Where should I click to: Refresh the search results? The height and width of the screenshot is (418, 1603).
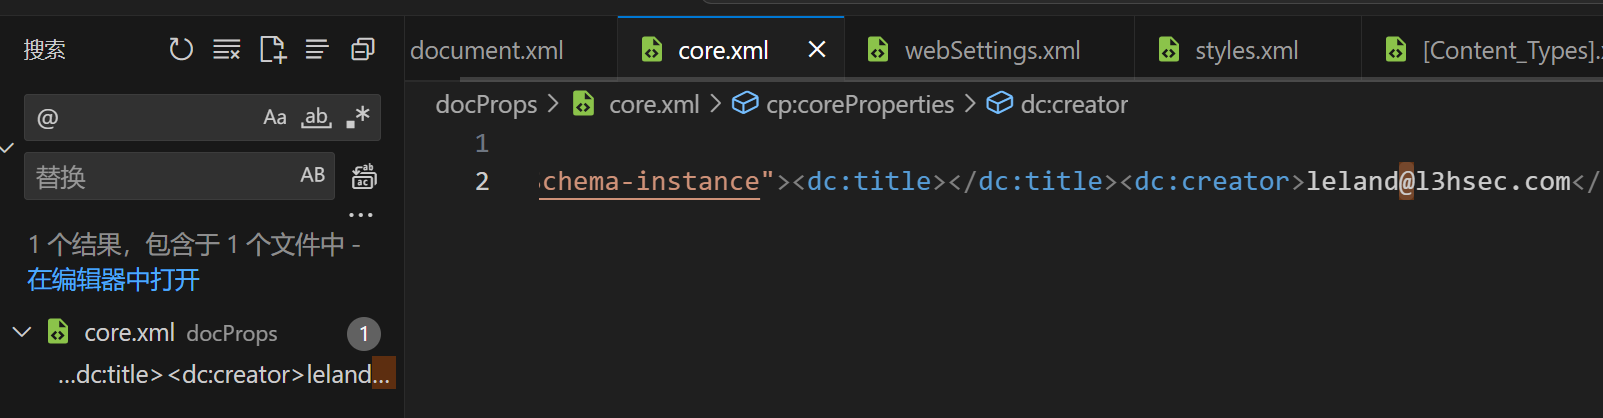click(x=181, y=49)
